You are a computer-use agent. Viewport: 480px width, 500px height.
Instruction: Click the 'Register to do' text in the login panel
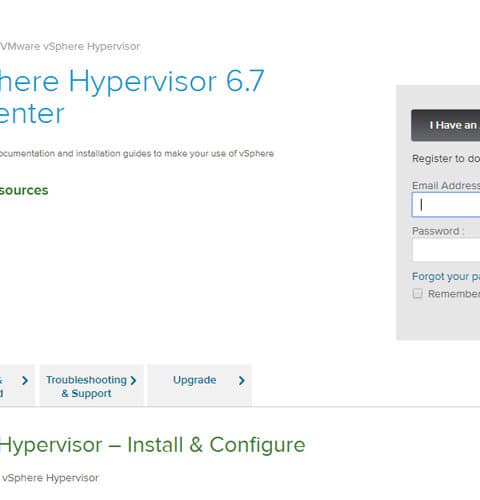click(446, 159)
